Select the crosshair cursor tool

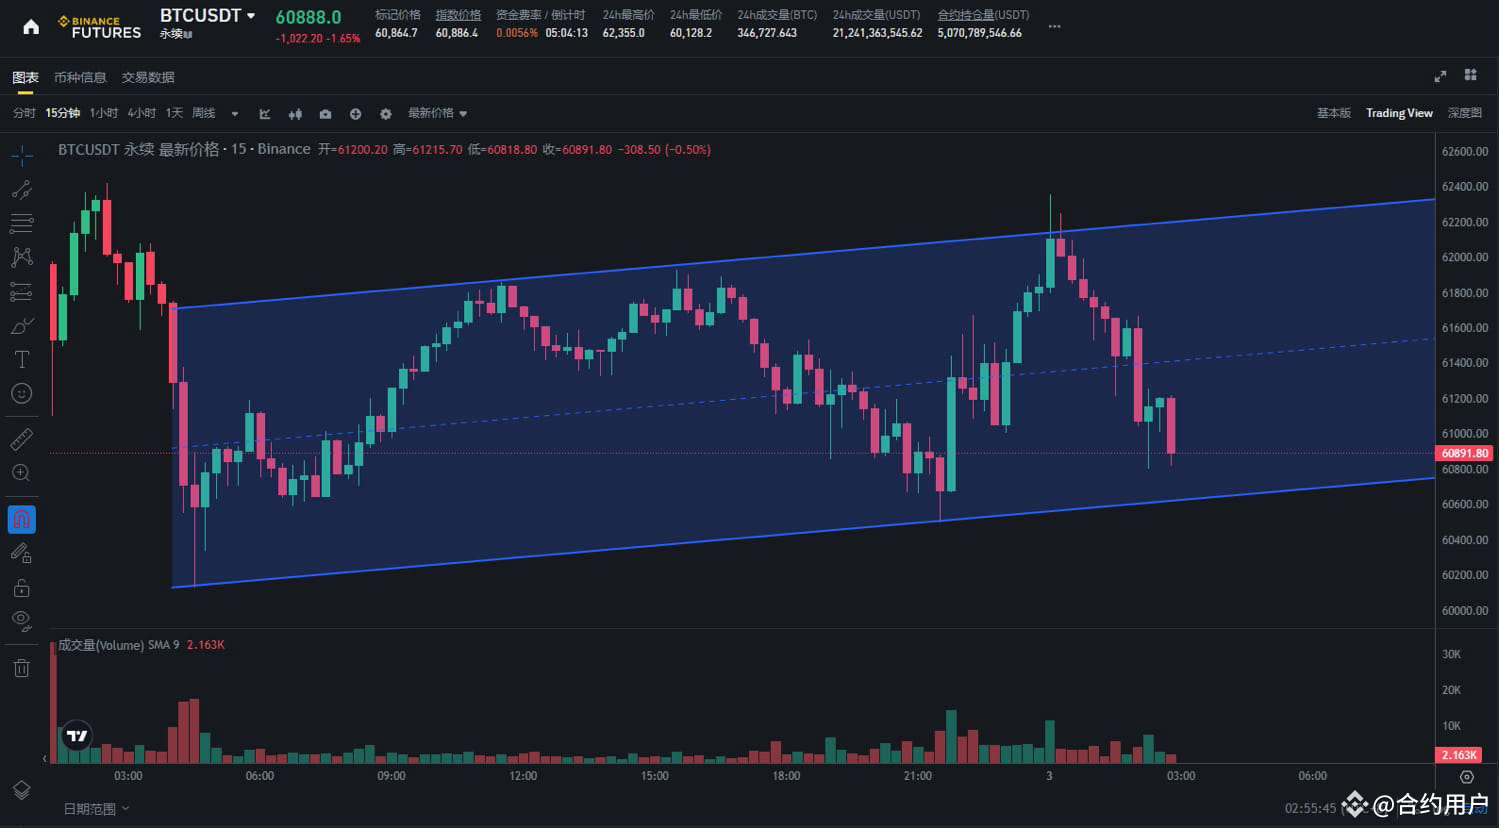coord(22,155)
